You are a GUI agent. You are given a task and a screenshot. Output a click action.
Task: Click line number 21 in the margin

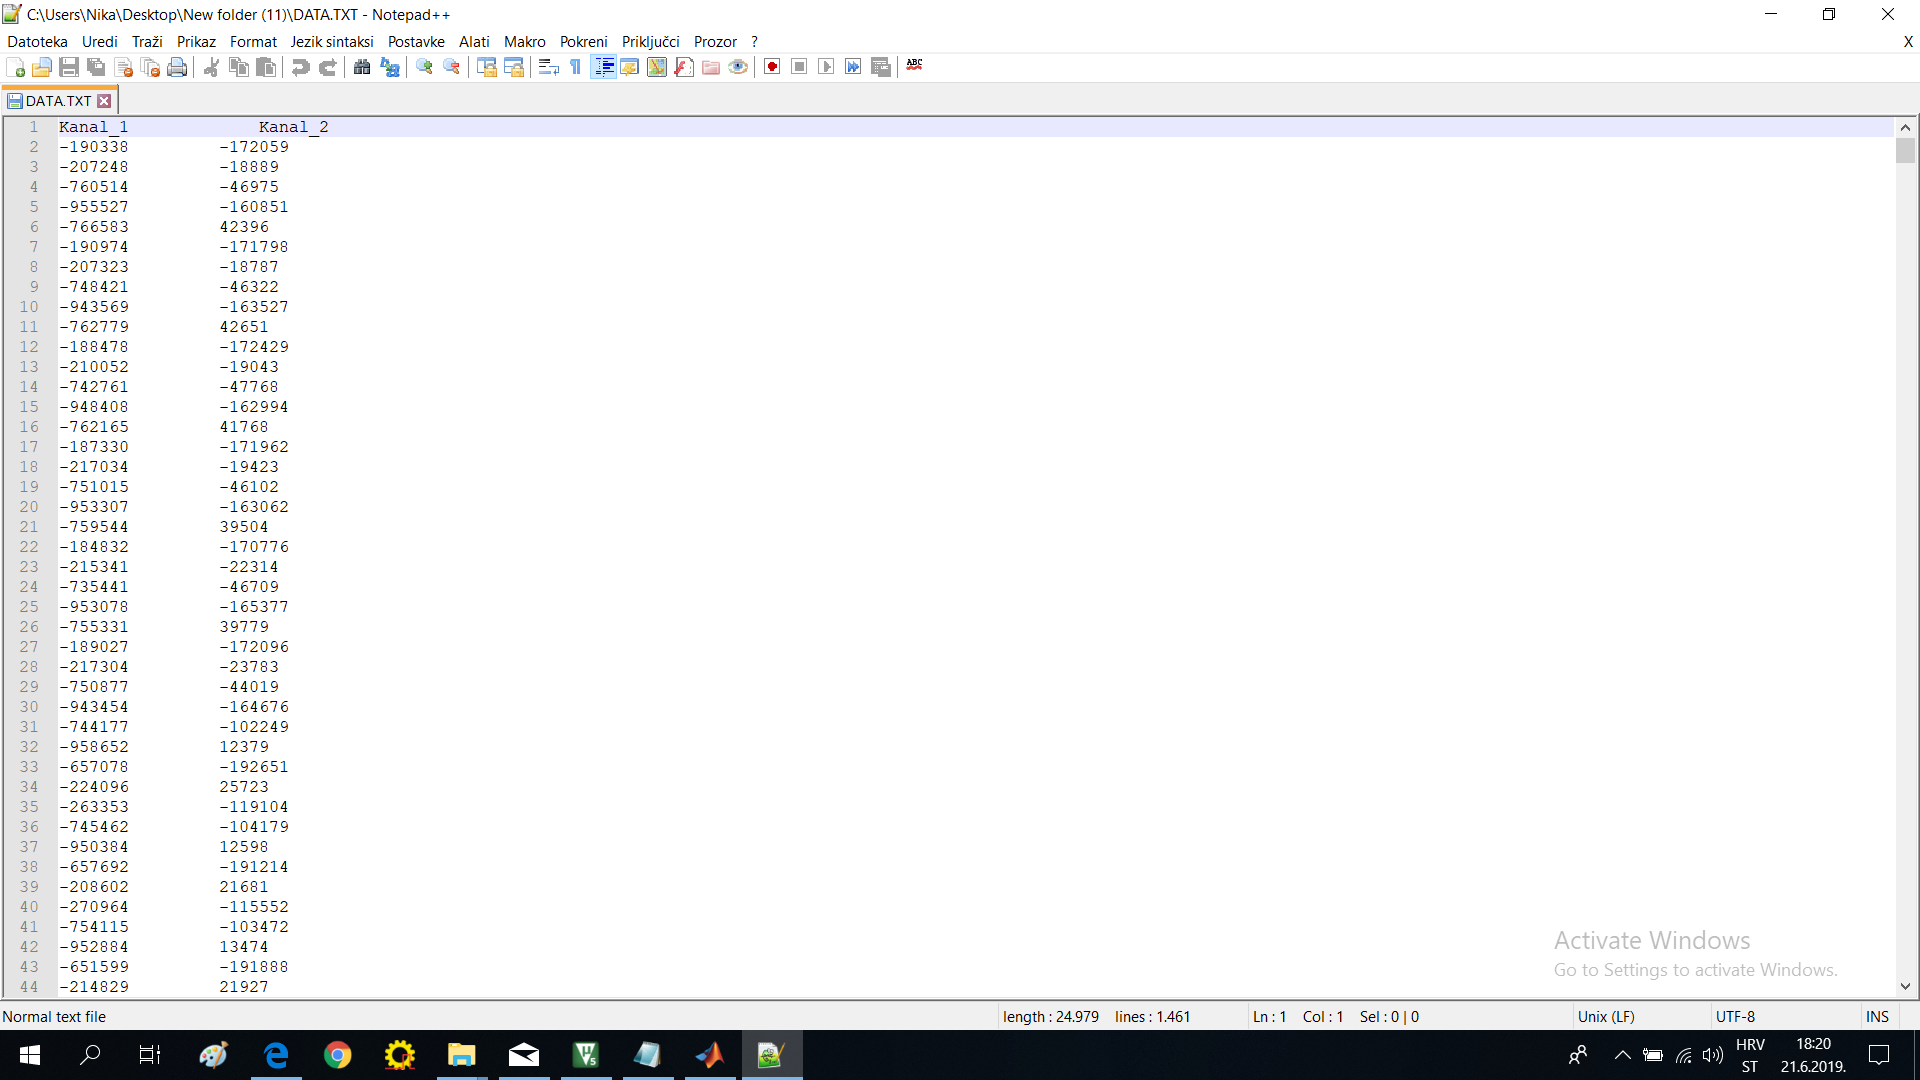point(29,527)
